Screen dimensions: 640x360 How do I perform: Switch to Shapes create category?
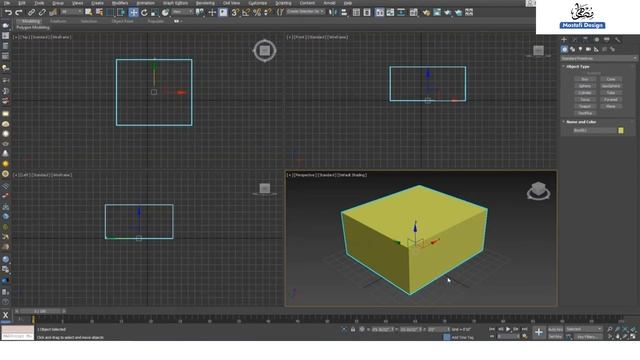click(x=572, y=49)
